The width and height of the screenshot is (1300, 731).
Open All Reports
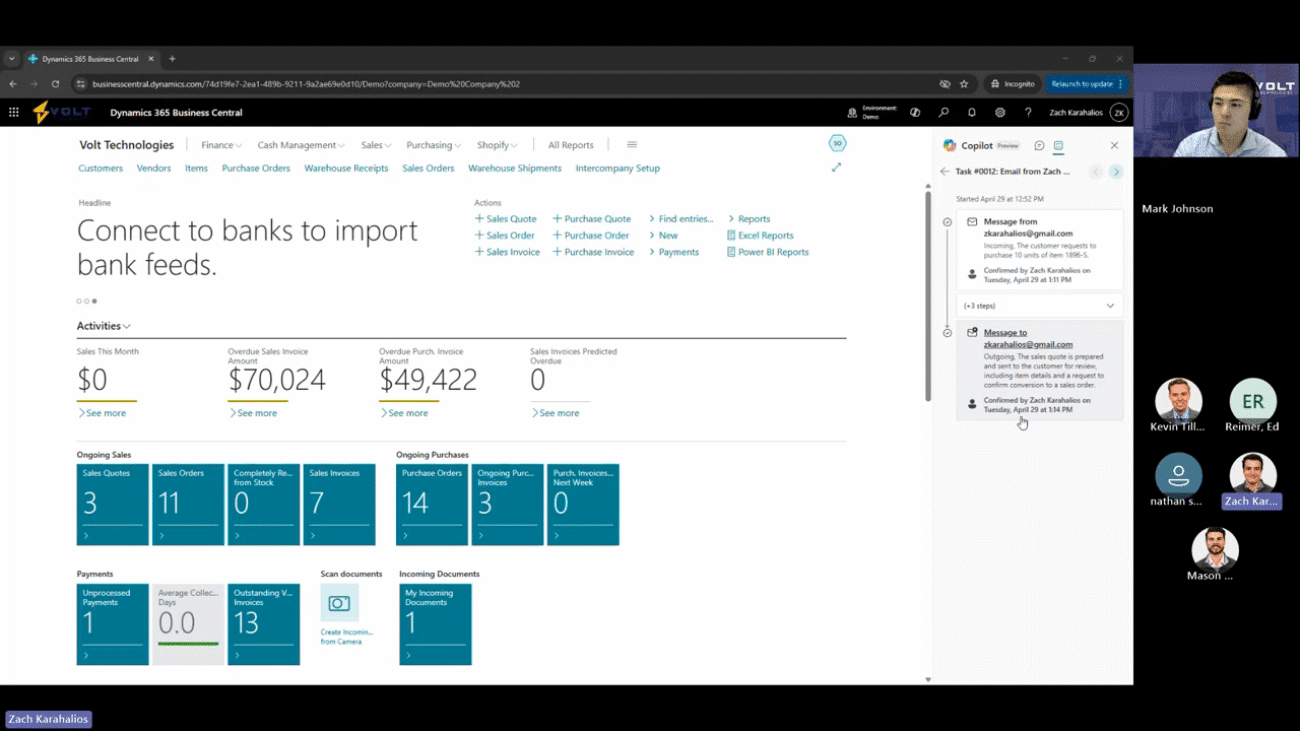click(570, 145)
